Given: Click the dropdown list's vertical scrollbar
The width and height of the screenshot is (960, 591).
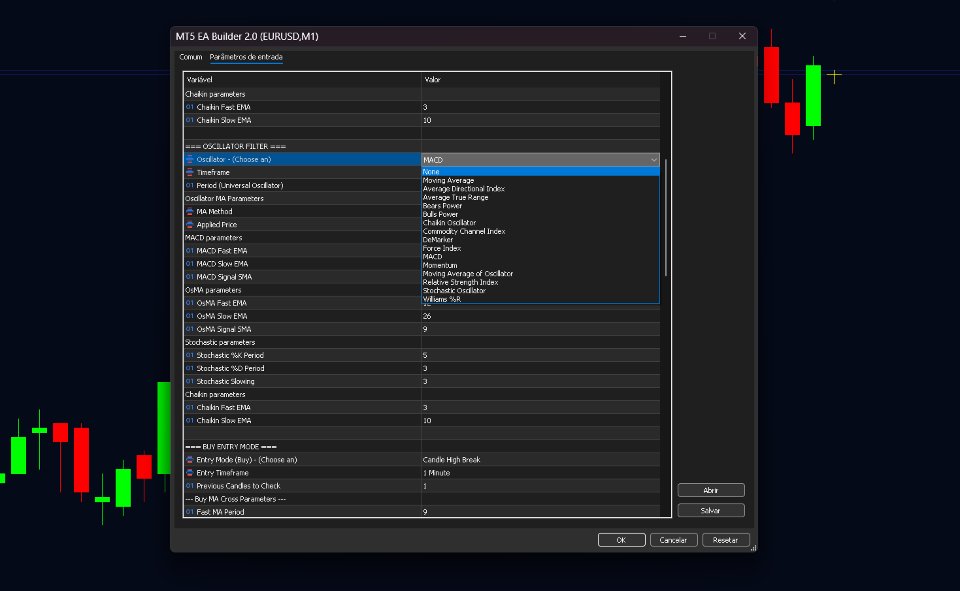Looking at the screenshot, I should [x=665, y=217].
